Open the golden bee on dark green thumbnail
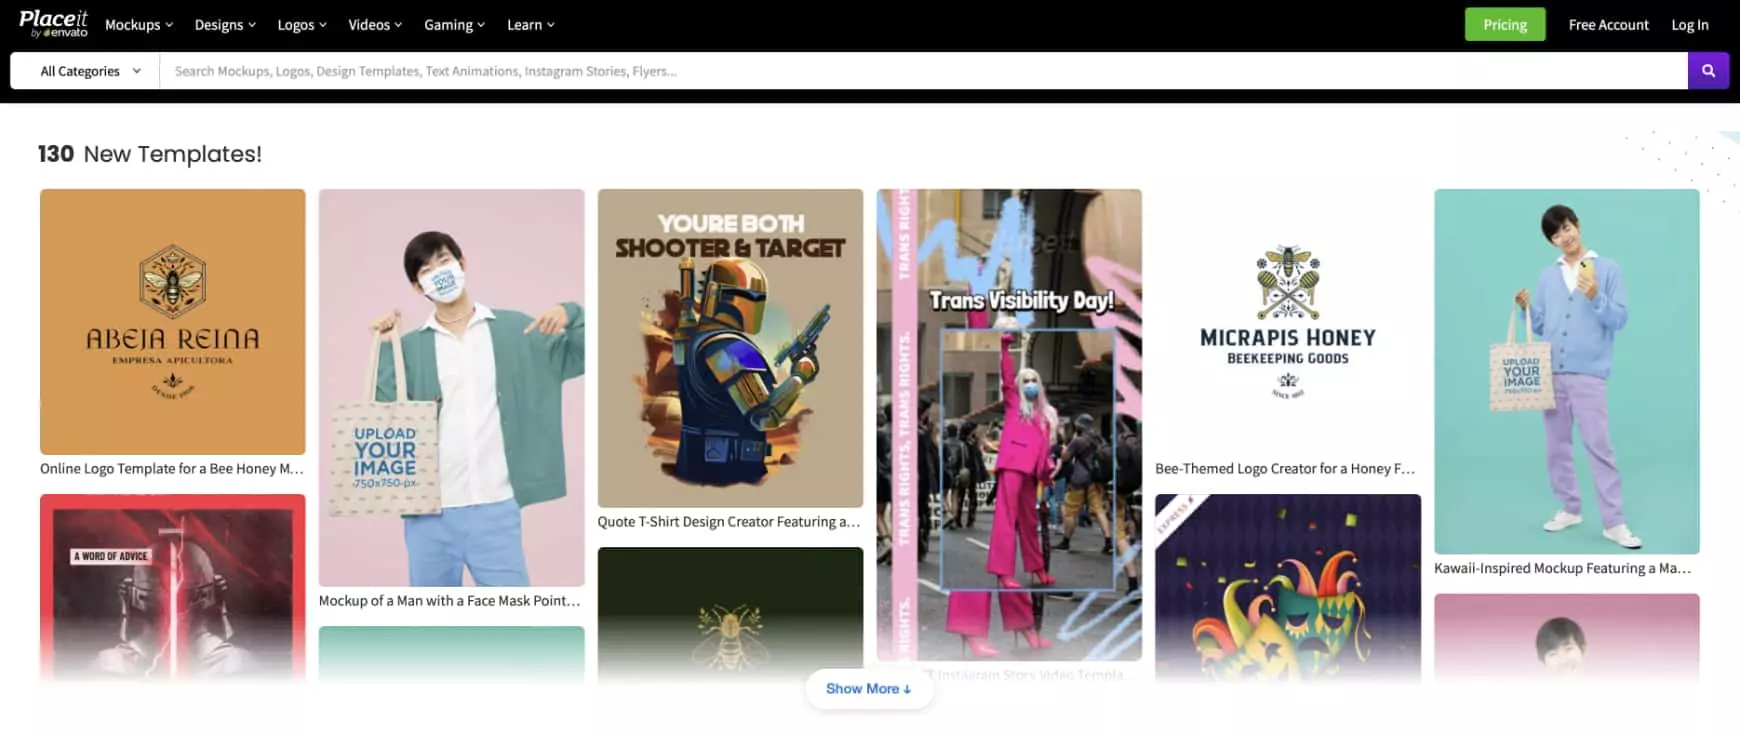Image resolution: width=1740 pixels, height=734 pixels. coord(730,615)
